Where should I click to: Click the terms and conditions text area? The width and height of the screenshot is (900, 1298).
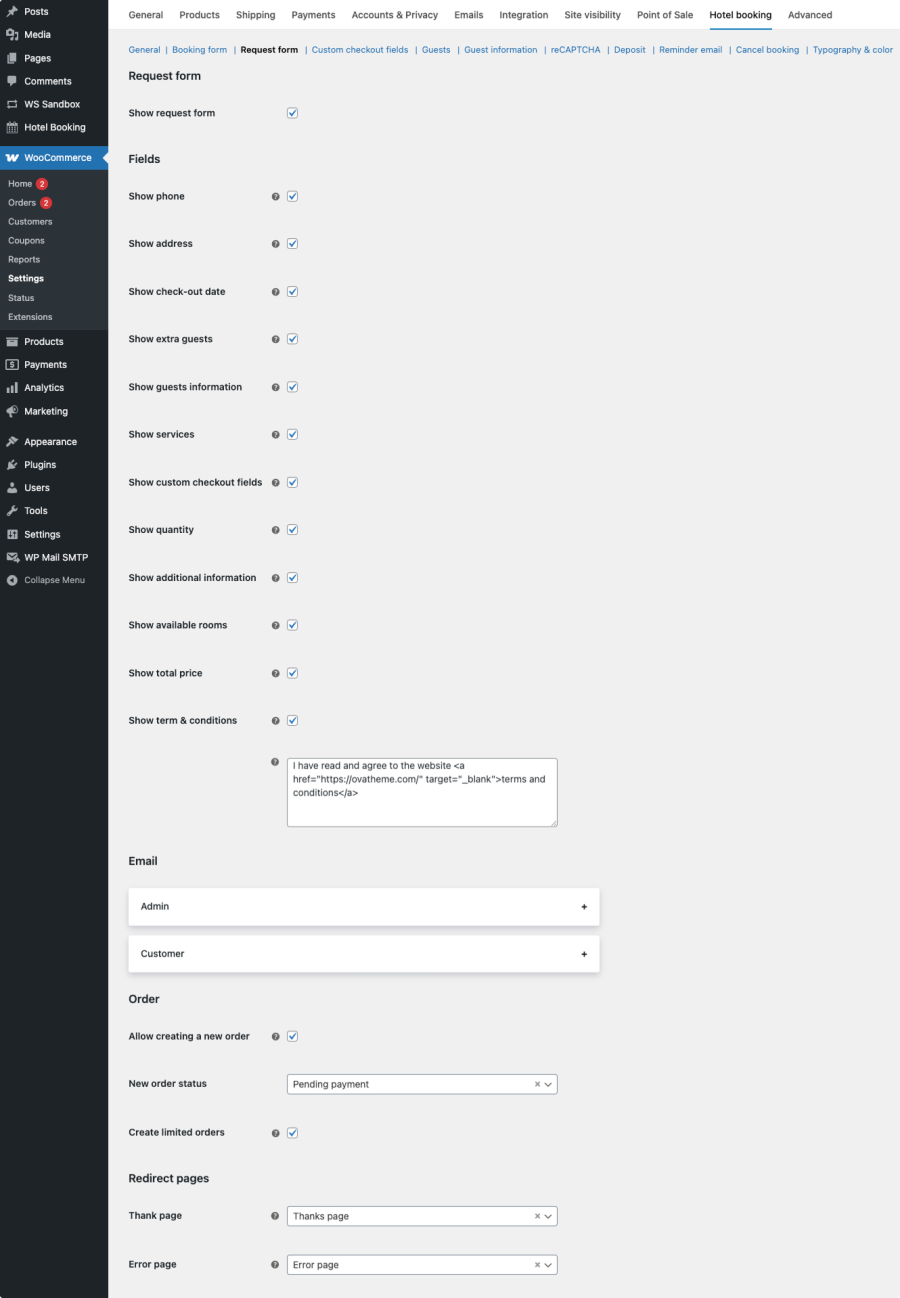point(422,792)
